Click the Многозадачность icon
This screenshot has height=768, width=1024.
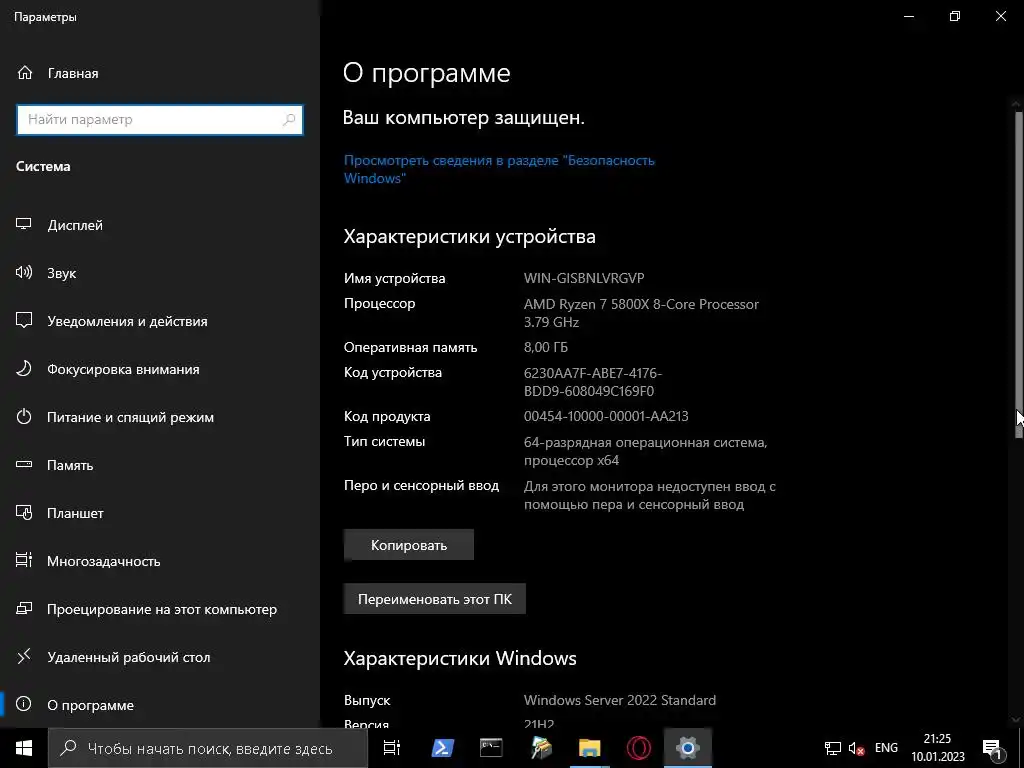pyautogui.click(x=24, y=560)
